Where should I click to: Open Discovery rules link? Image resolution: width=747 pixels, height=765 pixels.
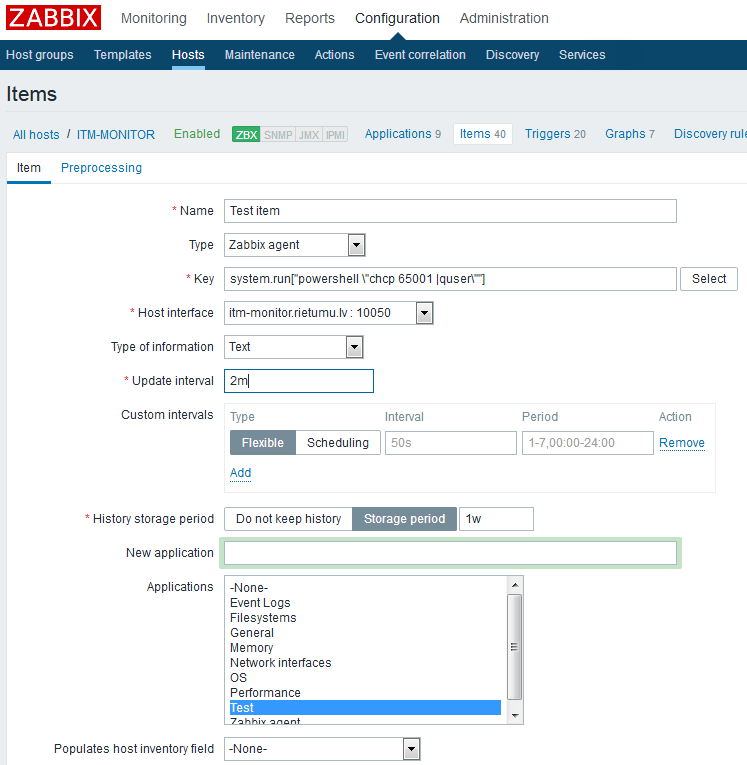tap(710, 134)
